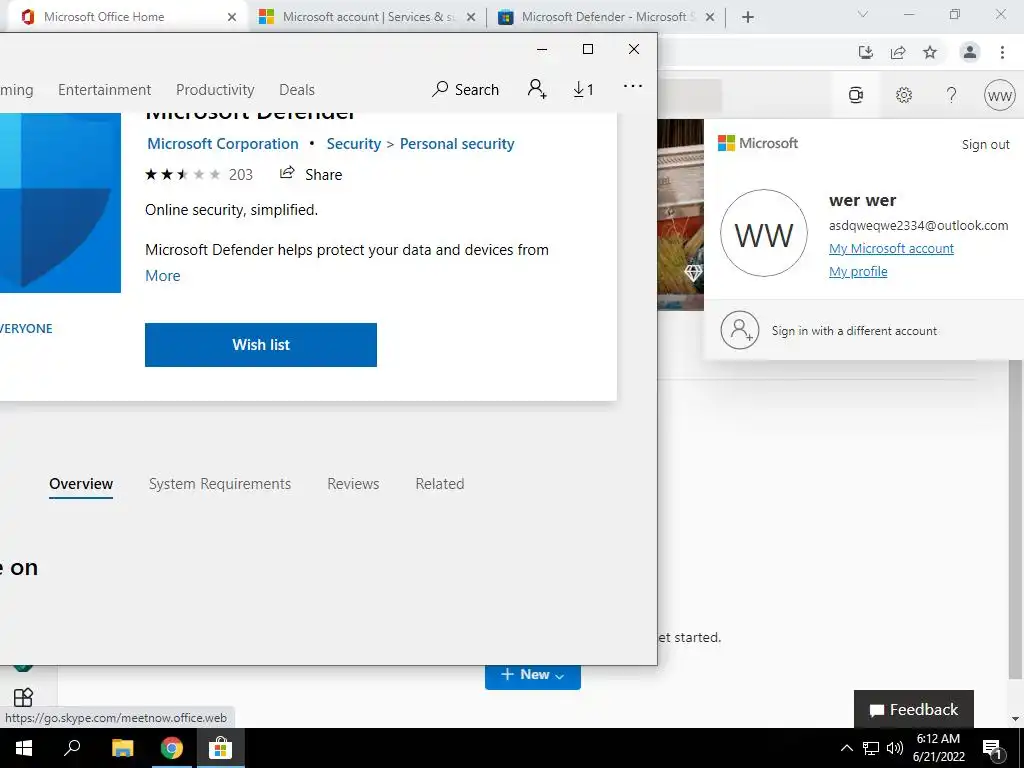Click the Office Meet Now icon

(856, 95)
